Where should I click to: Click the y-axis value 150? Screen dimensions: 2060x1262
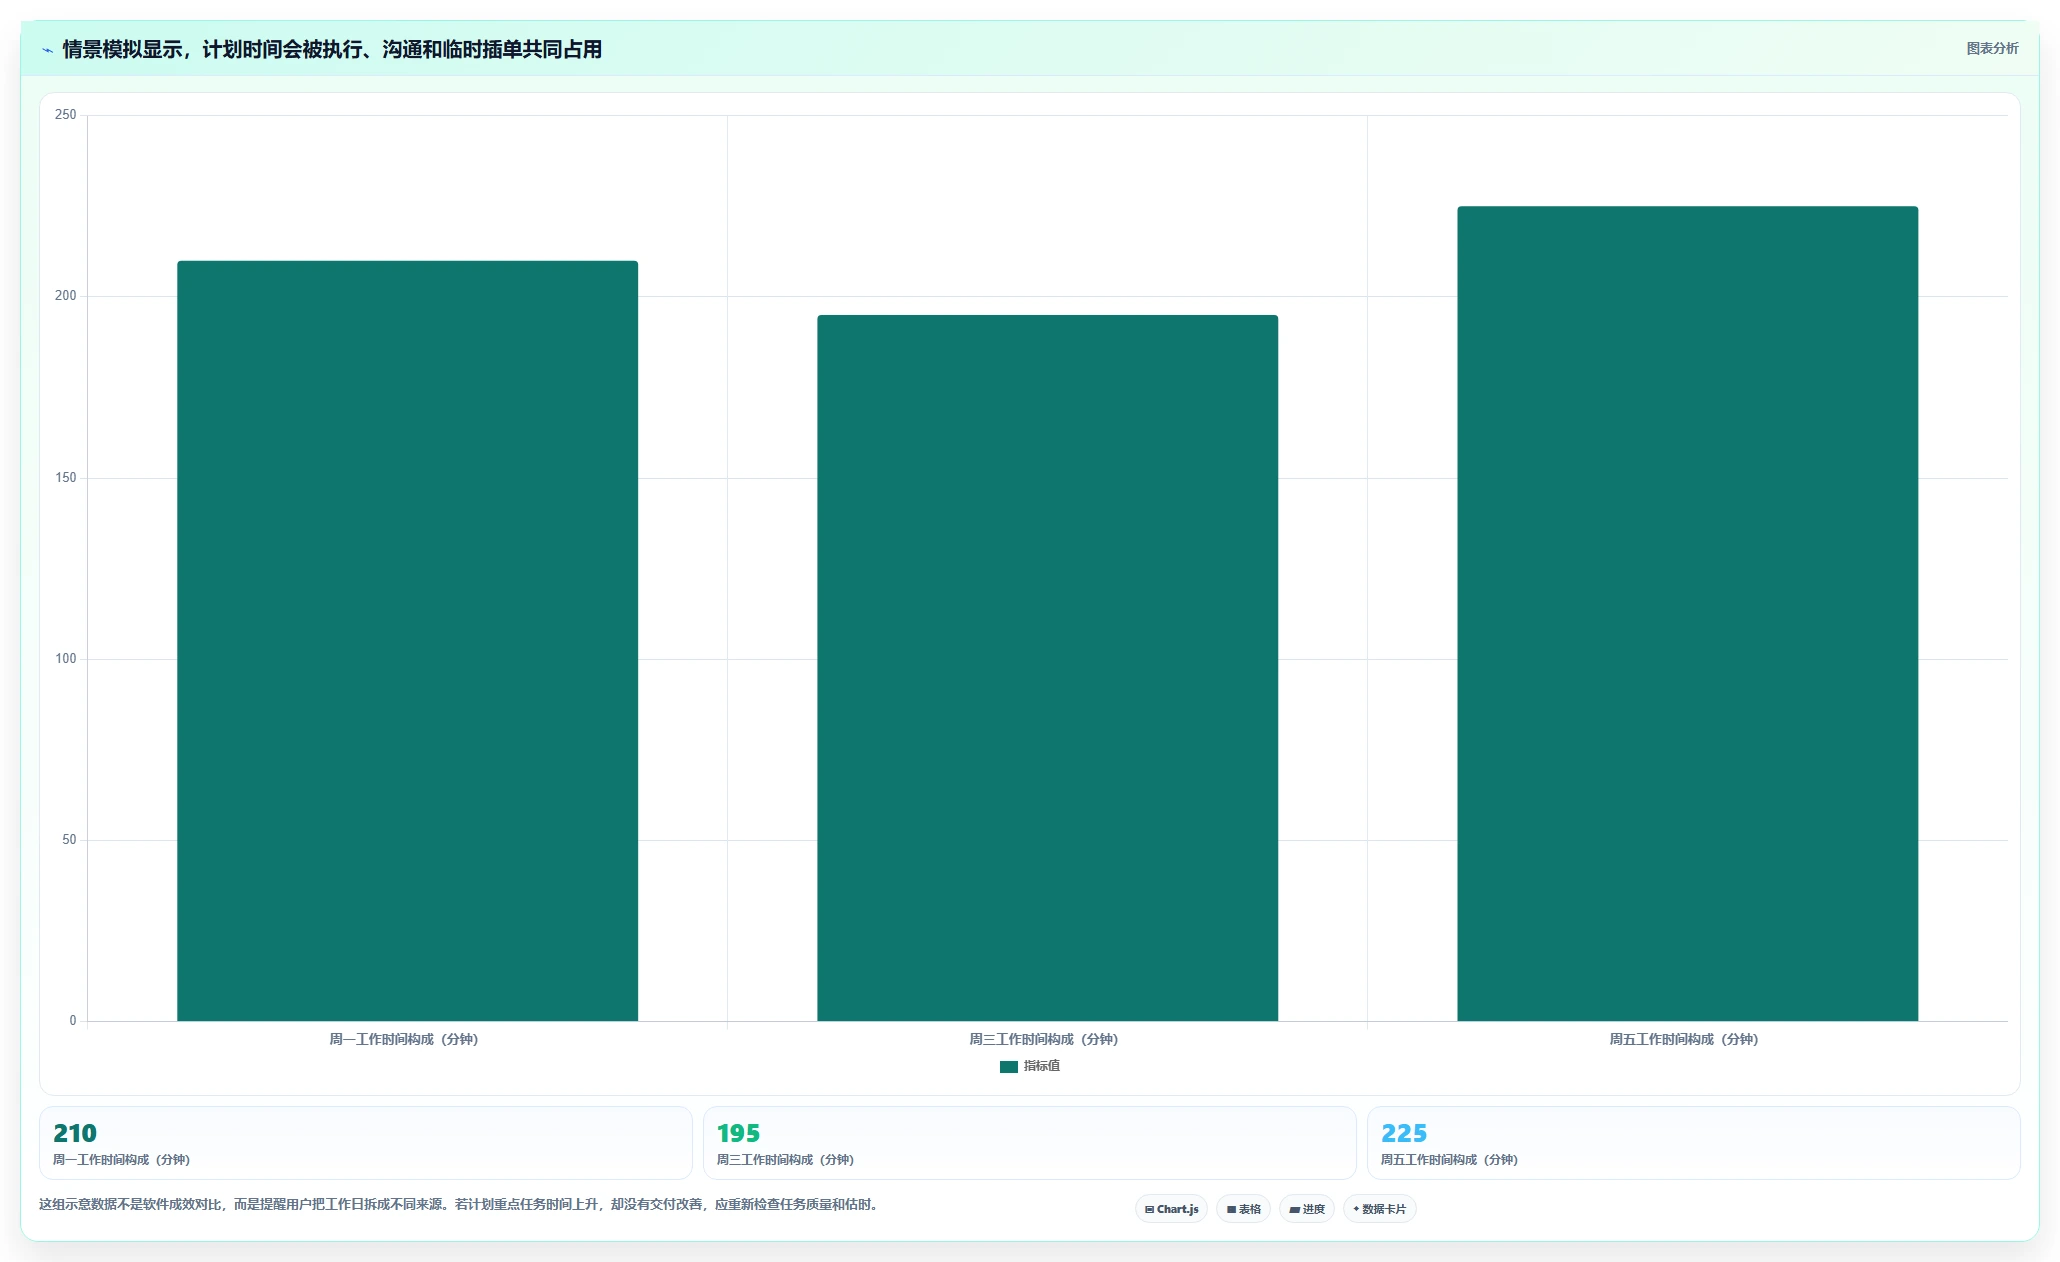(65, 478)
